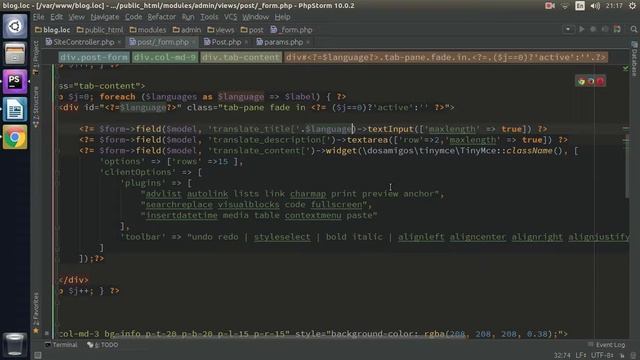Viewport: 640px width, 360px height.
Task: Open the Navigate menu
Action: (x=105, y=17)
